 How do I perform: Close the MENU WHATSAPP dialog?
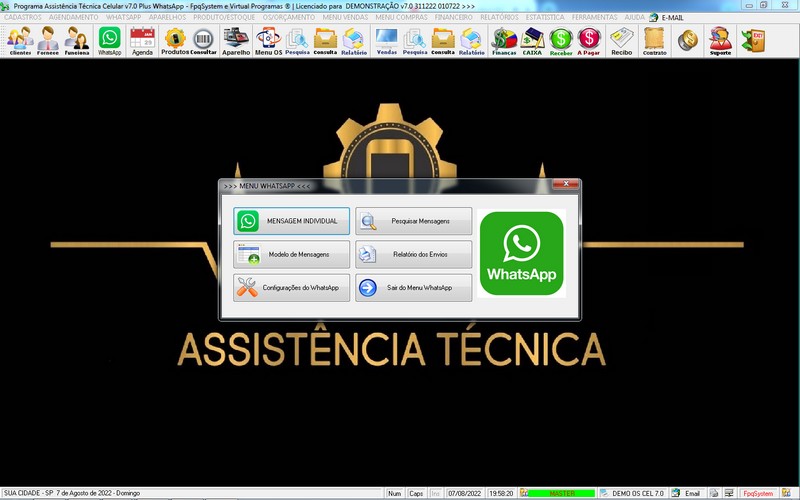pos(566,184)
